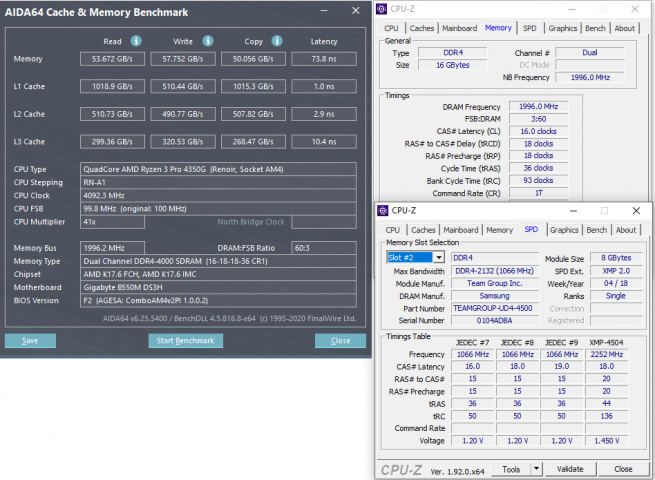Click Memory Bus value 1996.2 MHz
Image resolution: width=655 pixels, height=480 pixels.
112,248
